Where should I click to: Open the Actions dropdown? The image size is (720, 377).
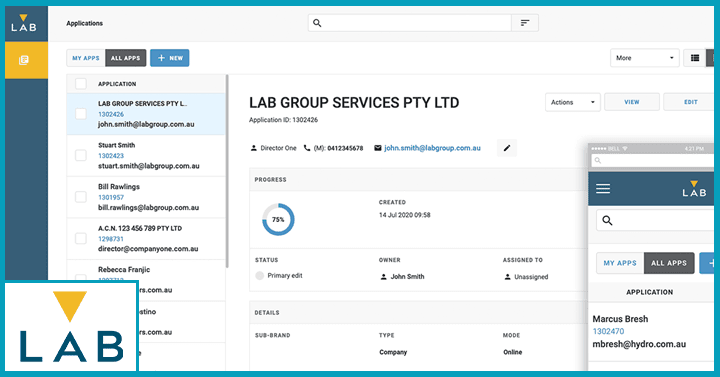tap(573, 102)
